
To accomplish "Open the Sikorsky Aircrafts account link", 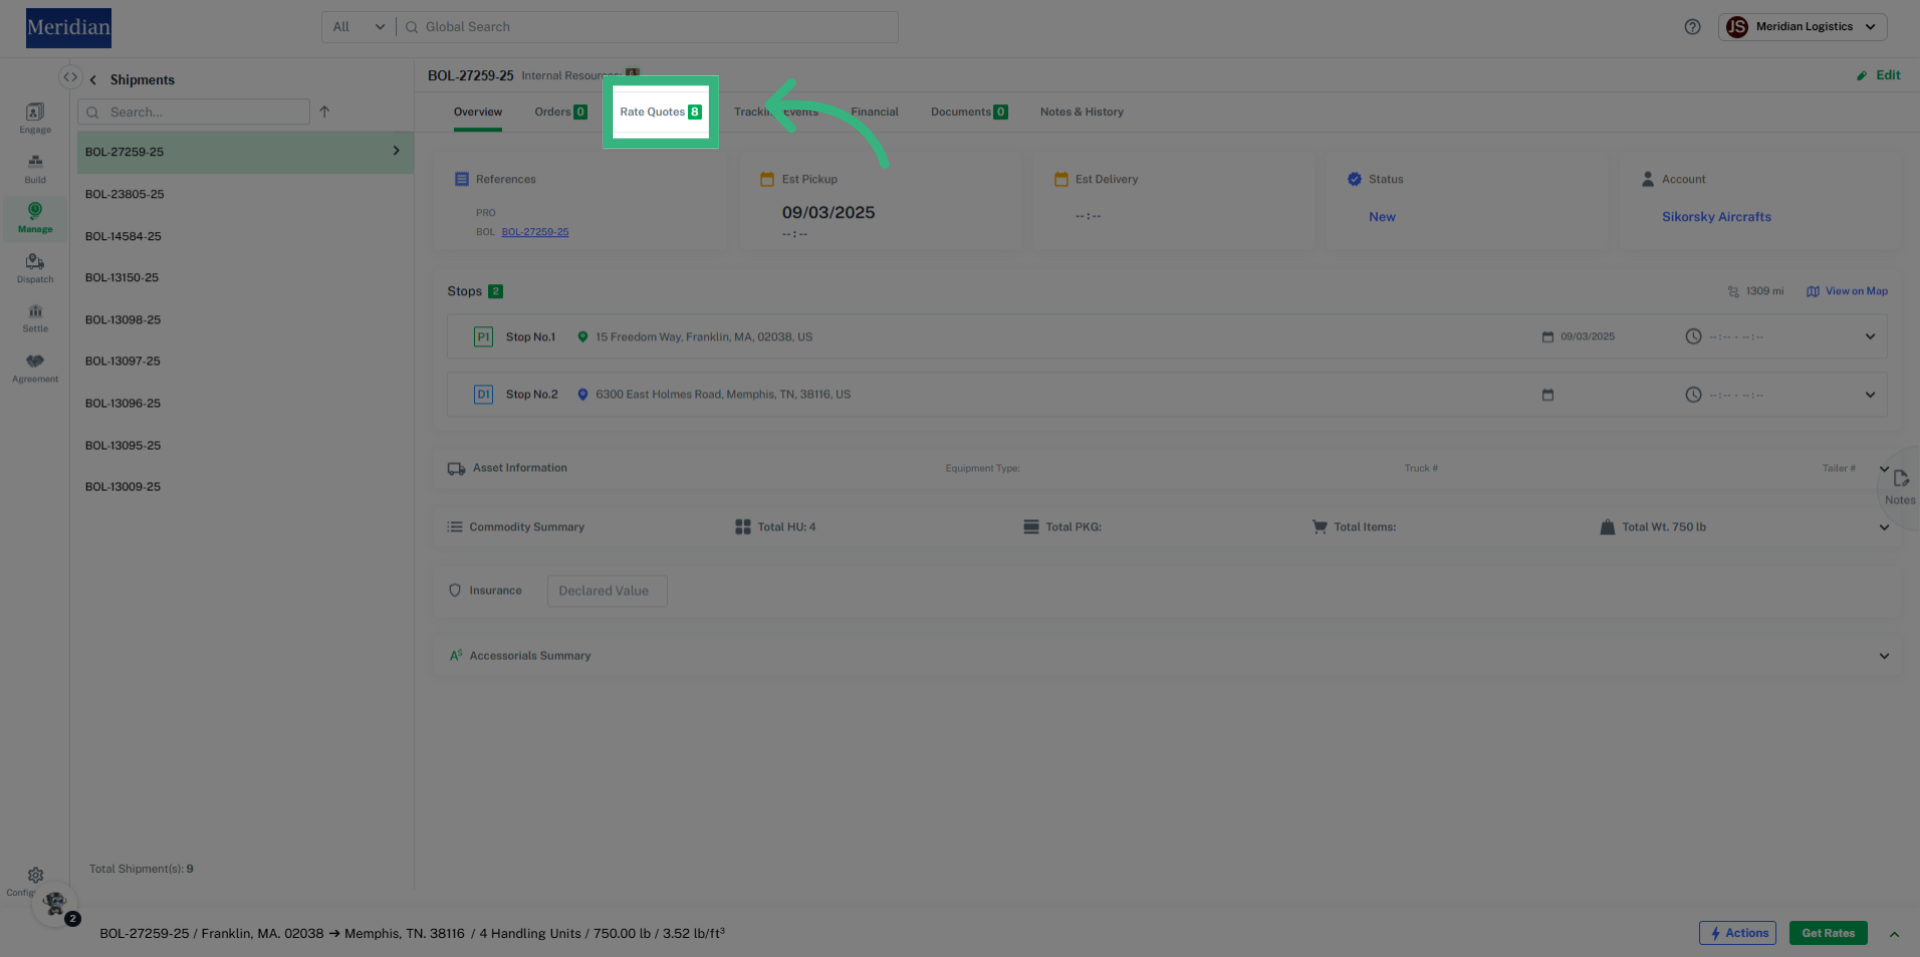I will coord(1716,217).
